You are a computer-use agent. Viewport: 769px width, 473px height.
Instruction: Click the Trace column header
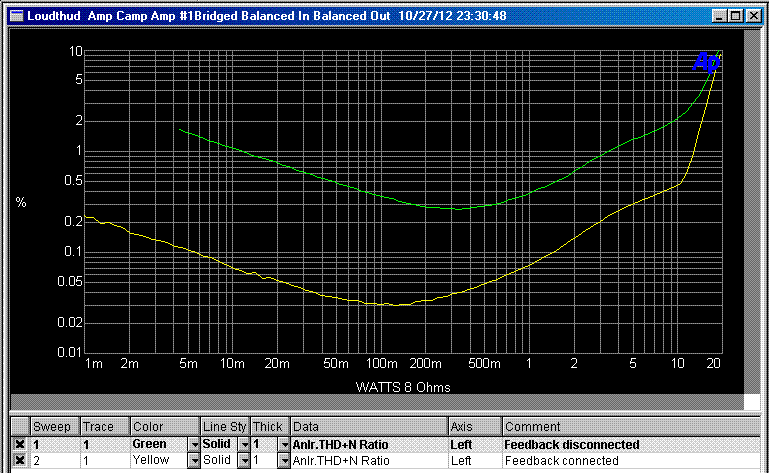105,426
